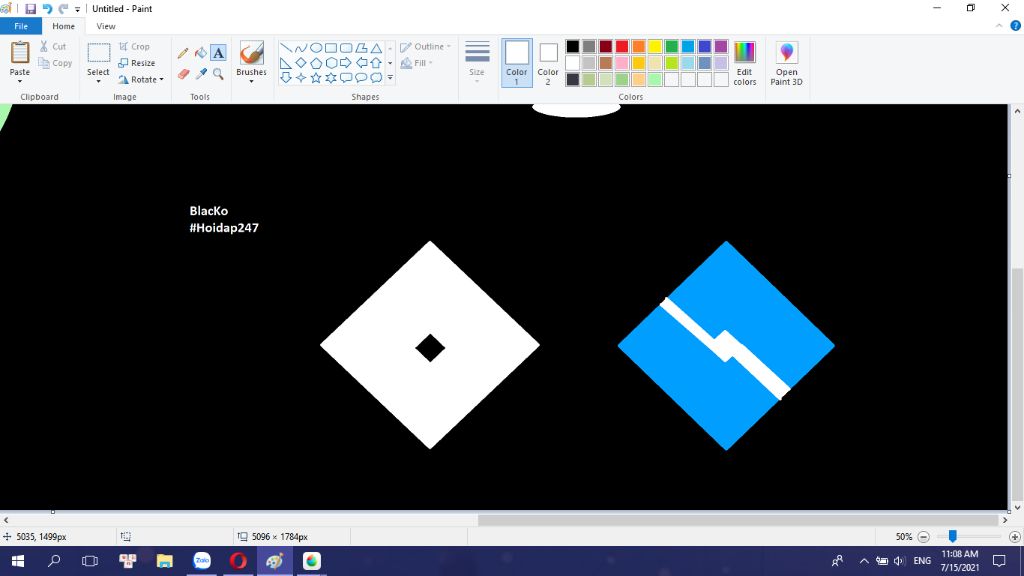
Task: Pick the Right arrow shape
Action: tap(346, 63)
